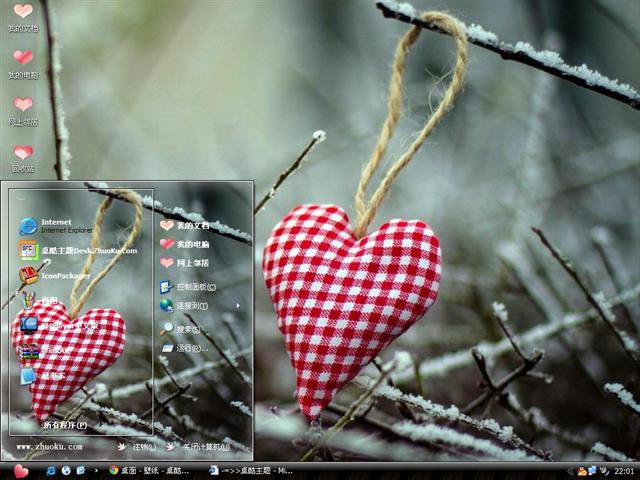Expand 连接到(T) submenu
The width and height of the screenshot is (640, 480).
pyautogui.click(x=200, y=306)
